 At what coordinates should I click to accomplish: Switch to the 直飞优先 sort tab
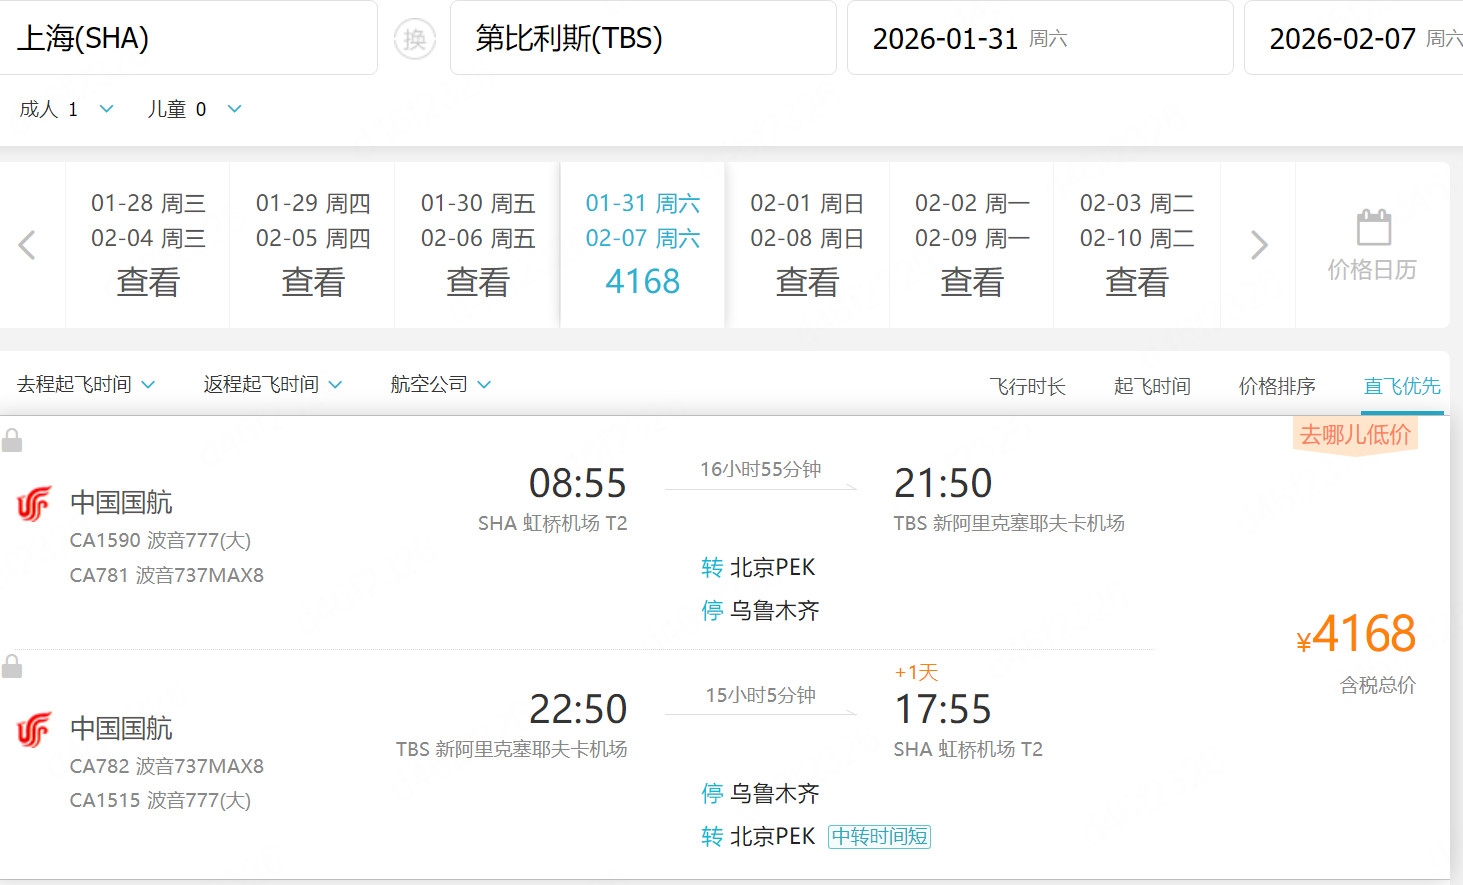coord(1402,386)
